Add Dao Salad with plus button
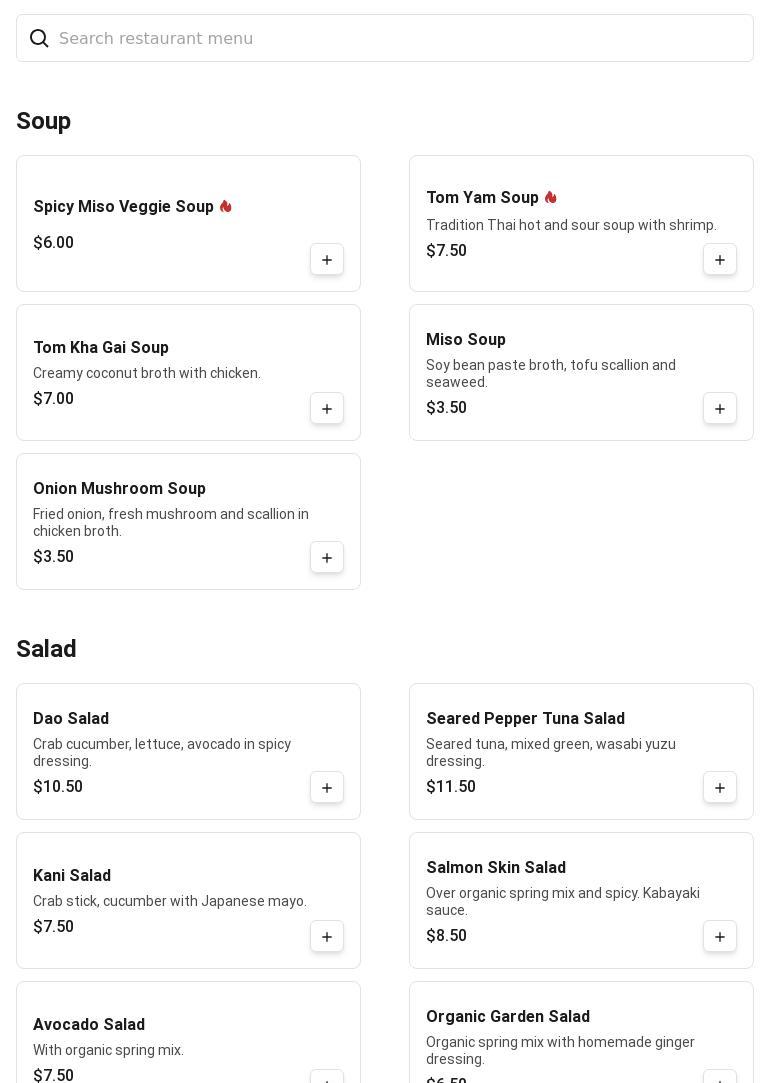 click(x=327, y=788)
